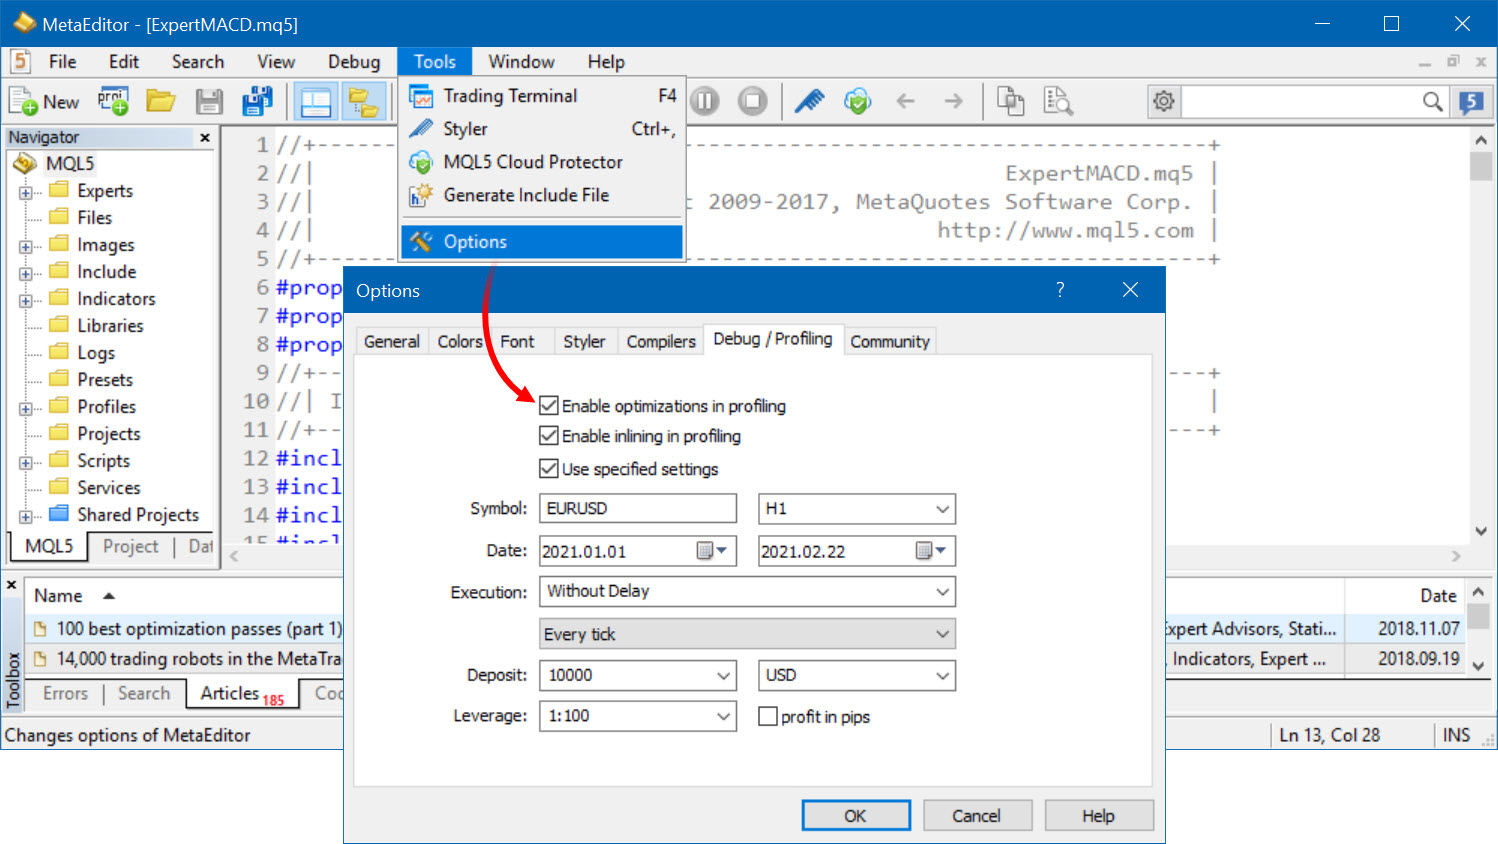
Task: Expand the Experts folder in Navigator
Action: (26, 192)
